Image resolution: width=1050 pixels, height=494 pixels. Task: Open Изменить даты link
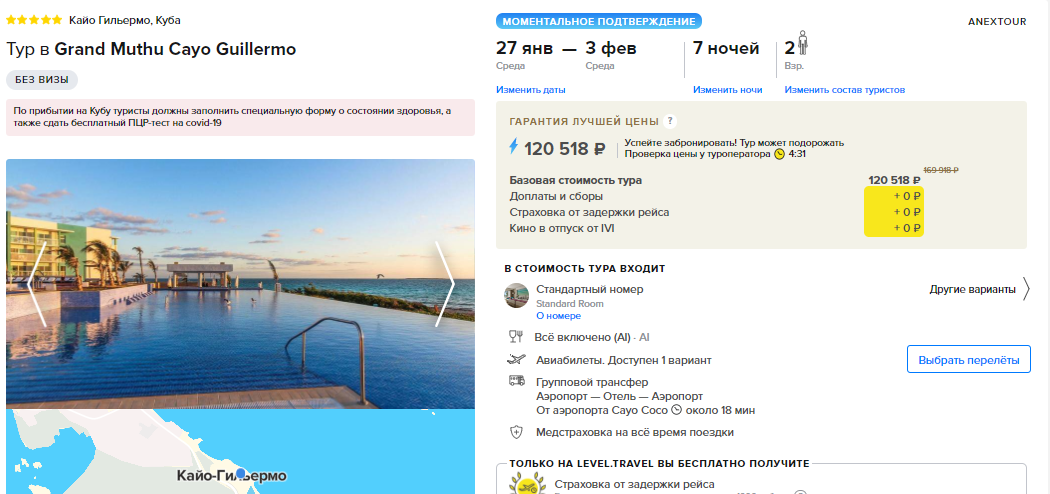coord(530,90)
